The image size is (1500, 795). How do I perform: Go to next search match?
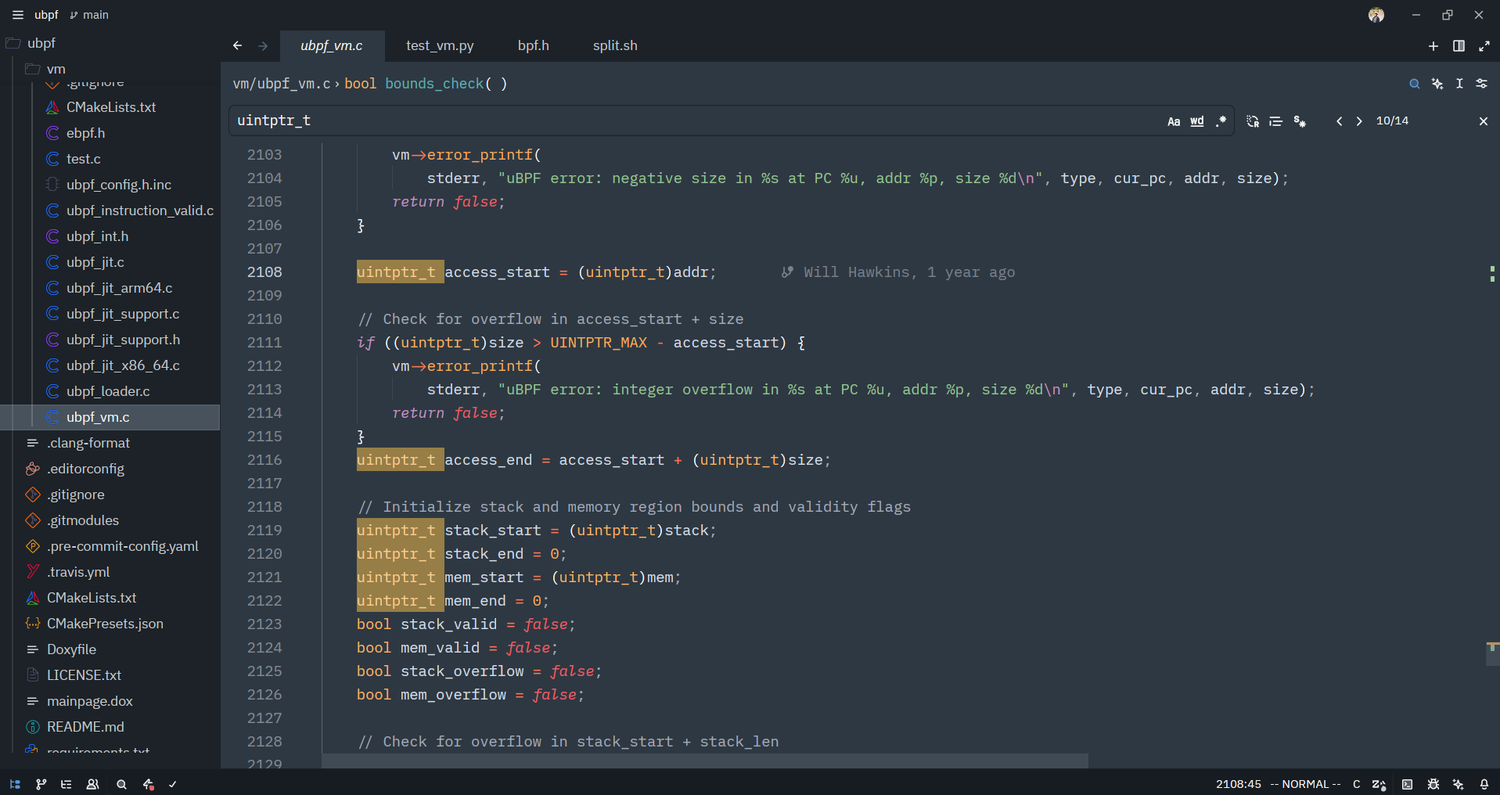[x=1359, y=121]
